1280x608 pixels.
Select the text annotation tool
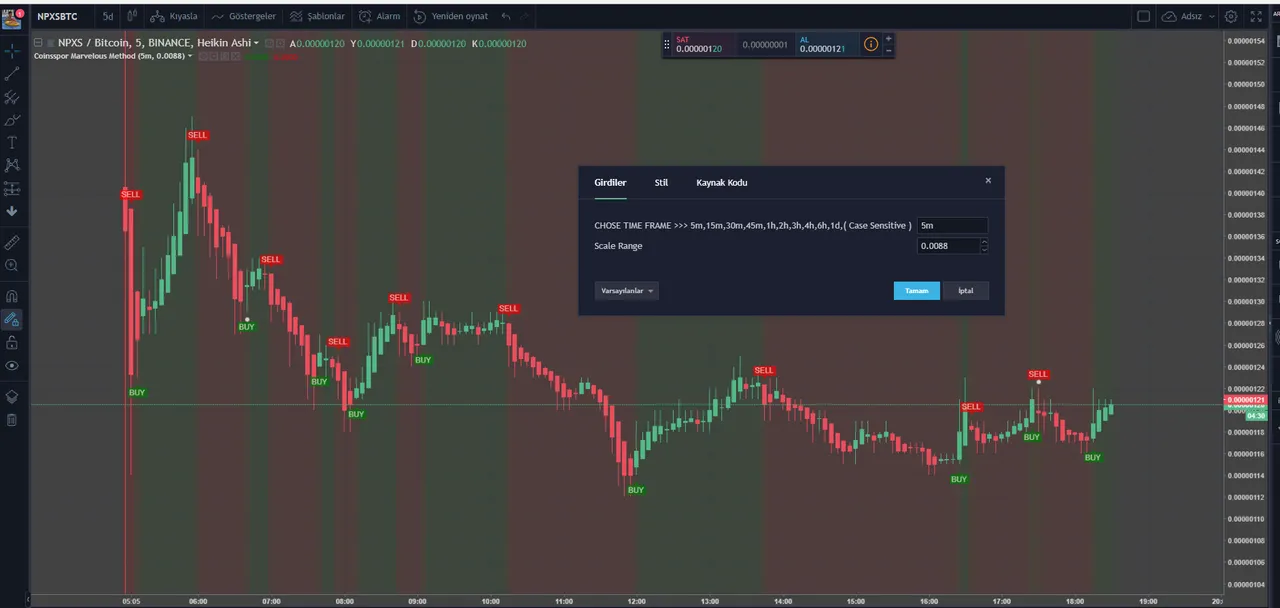[x=12, y=143]
